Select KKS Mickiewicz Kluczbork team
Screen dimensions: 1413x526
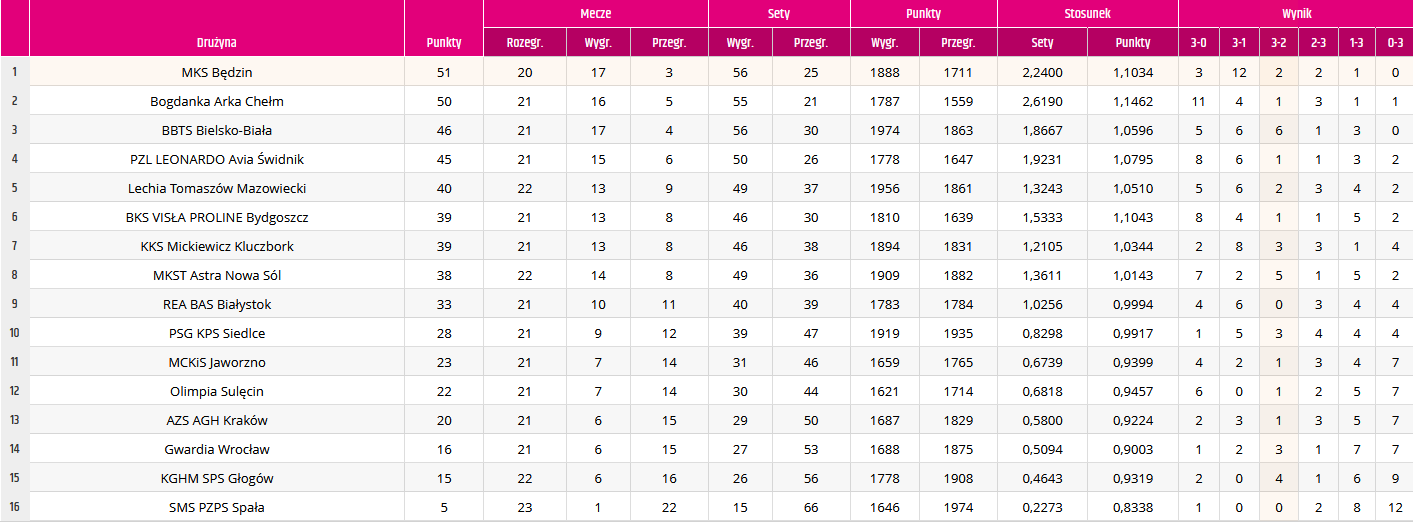[x=217, y=246]
